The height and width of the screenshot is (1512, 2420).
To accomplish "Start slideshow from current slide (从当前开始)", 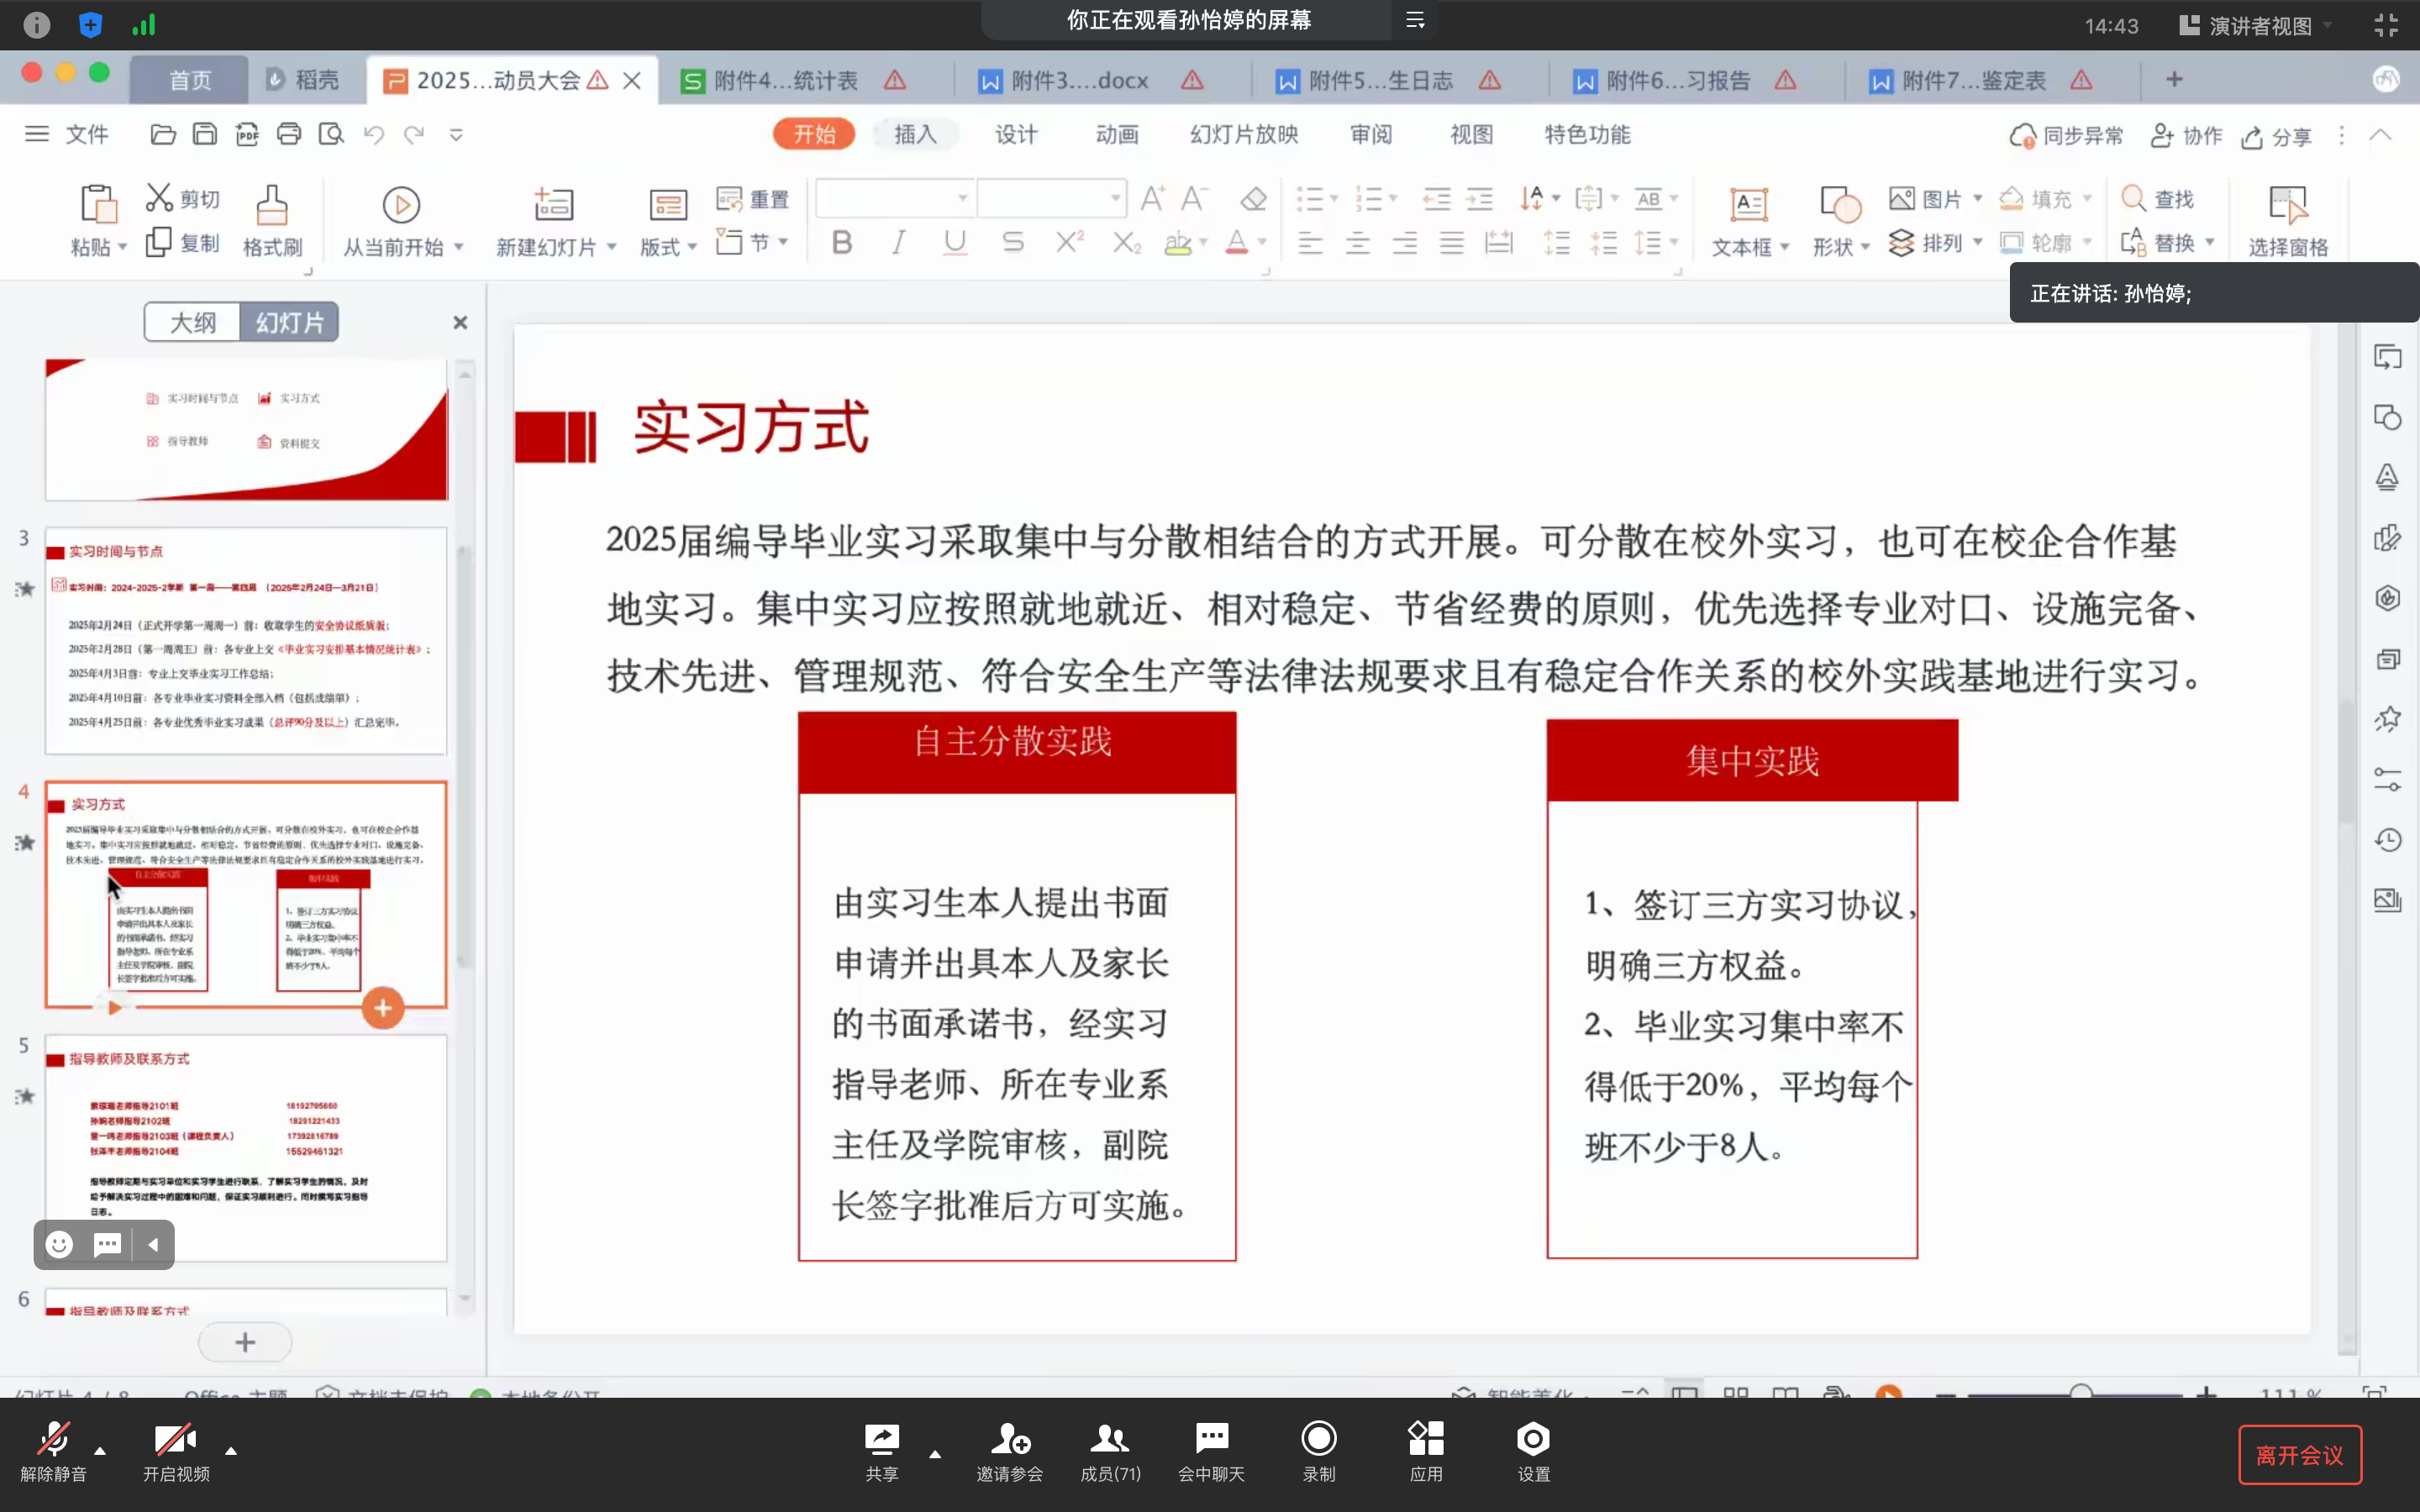I will tap(401, 206).
